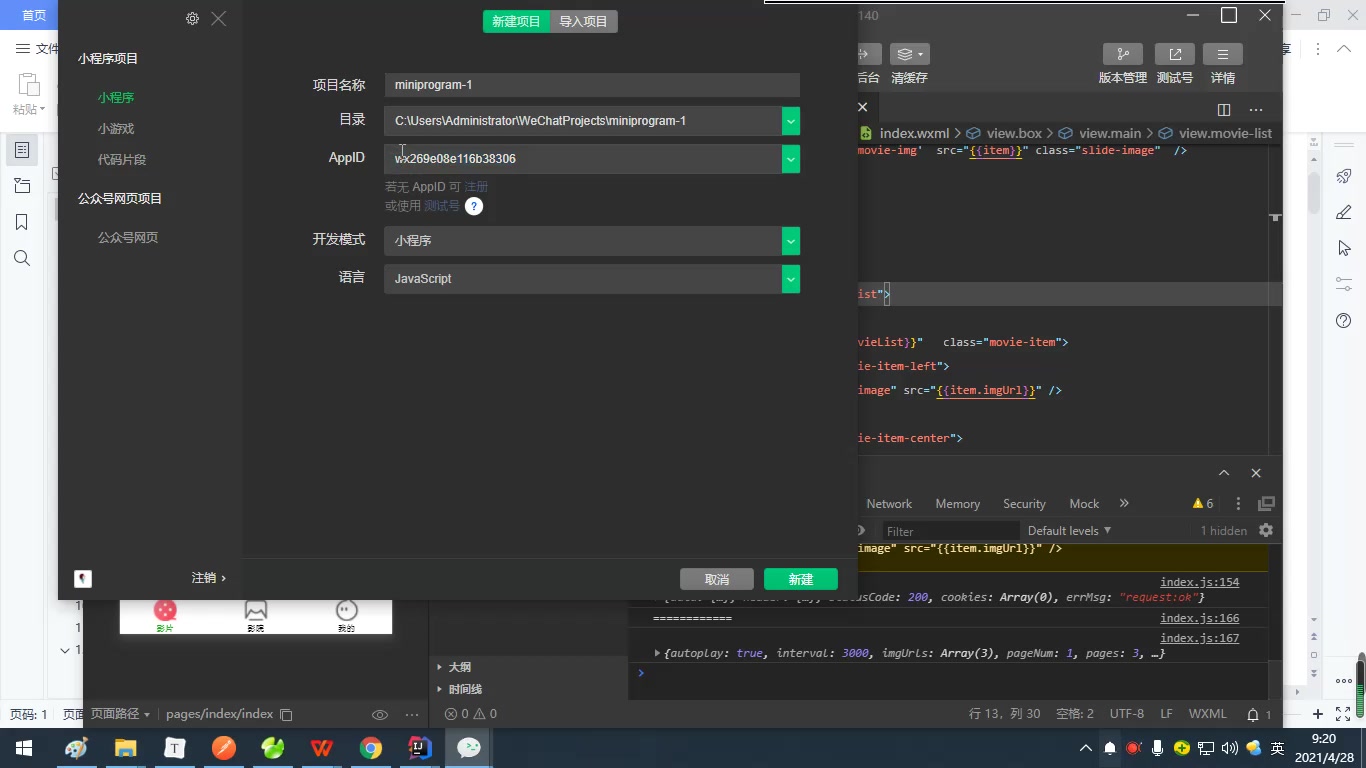
Task: Open the question mark help icon
Action: coord(474,206)
